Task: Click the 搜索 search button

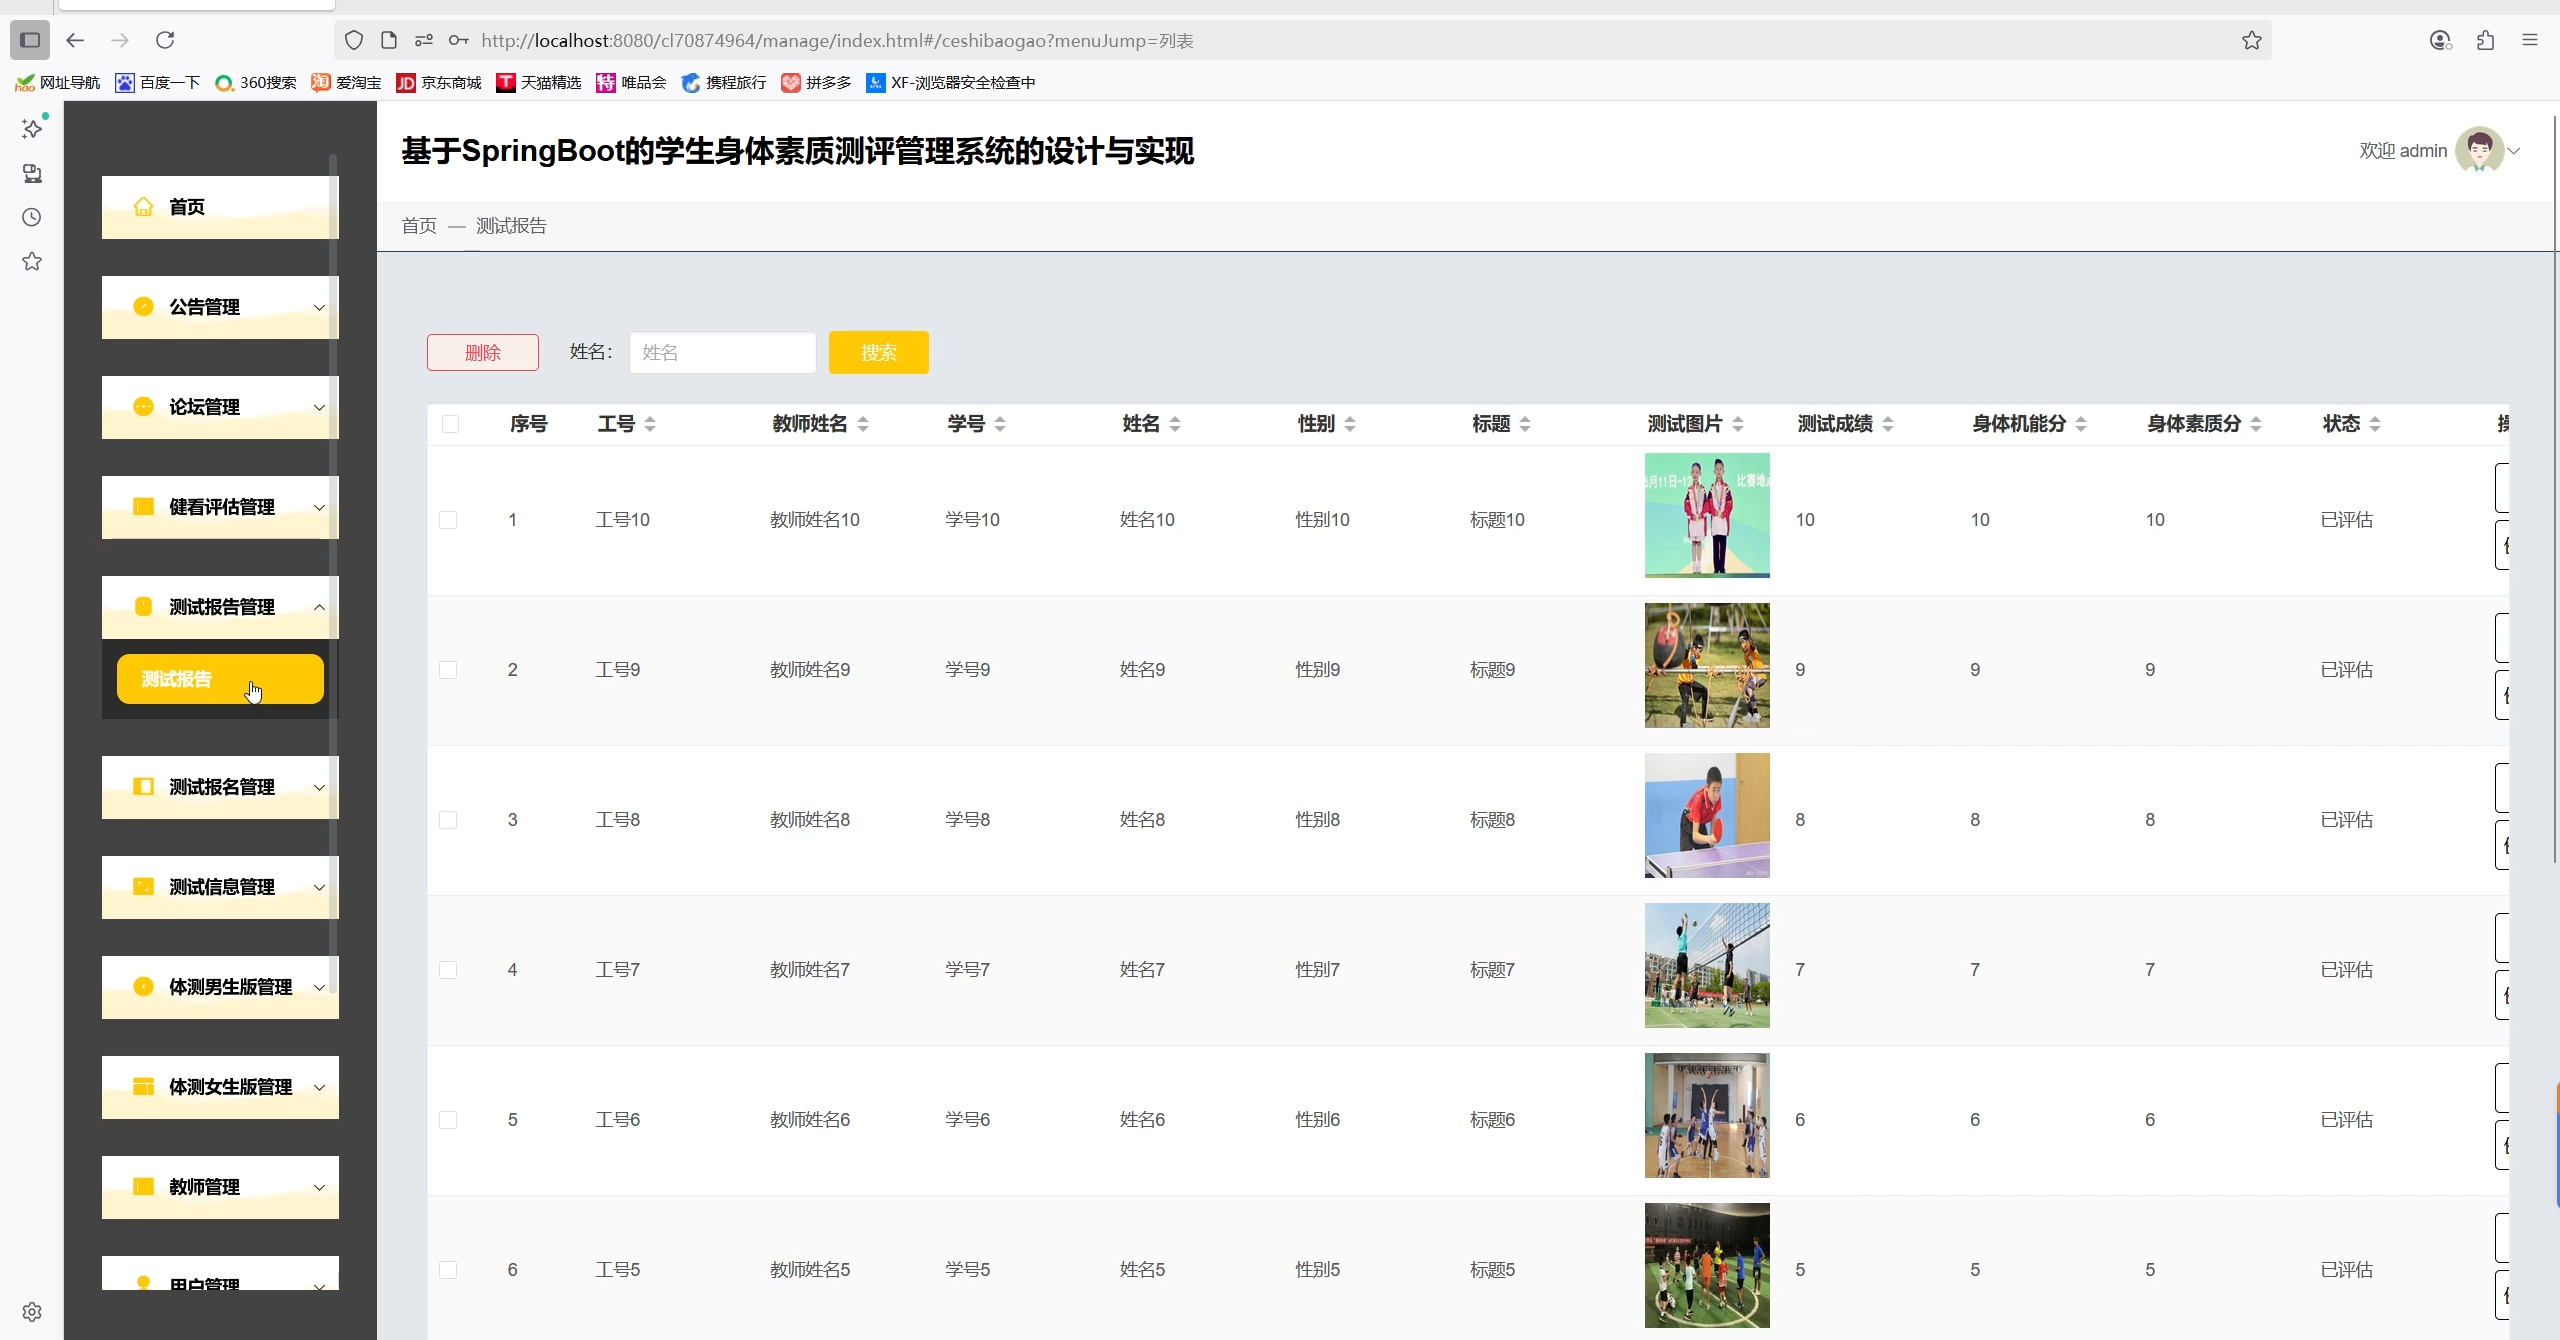Action: [x=878, y=352]
